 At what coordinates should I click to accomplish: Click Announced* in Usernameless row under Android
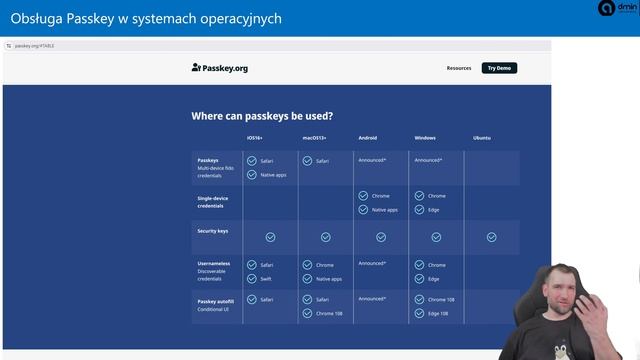[x=372, y=264]
